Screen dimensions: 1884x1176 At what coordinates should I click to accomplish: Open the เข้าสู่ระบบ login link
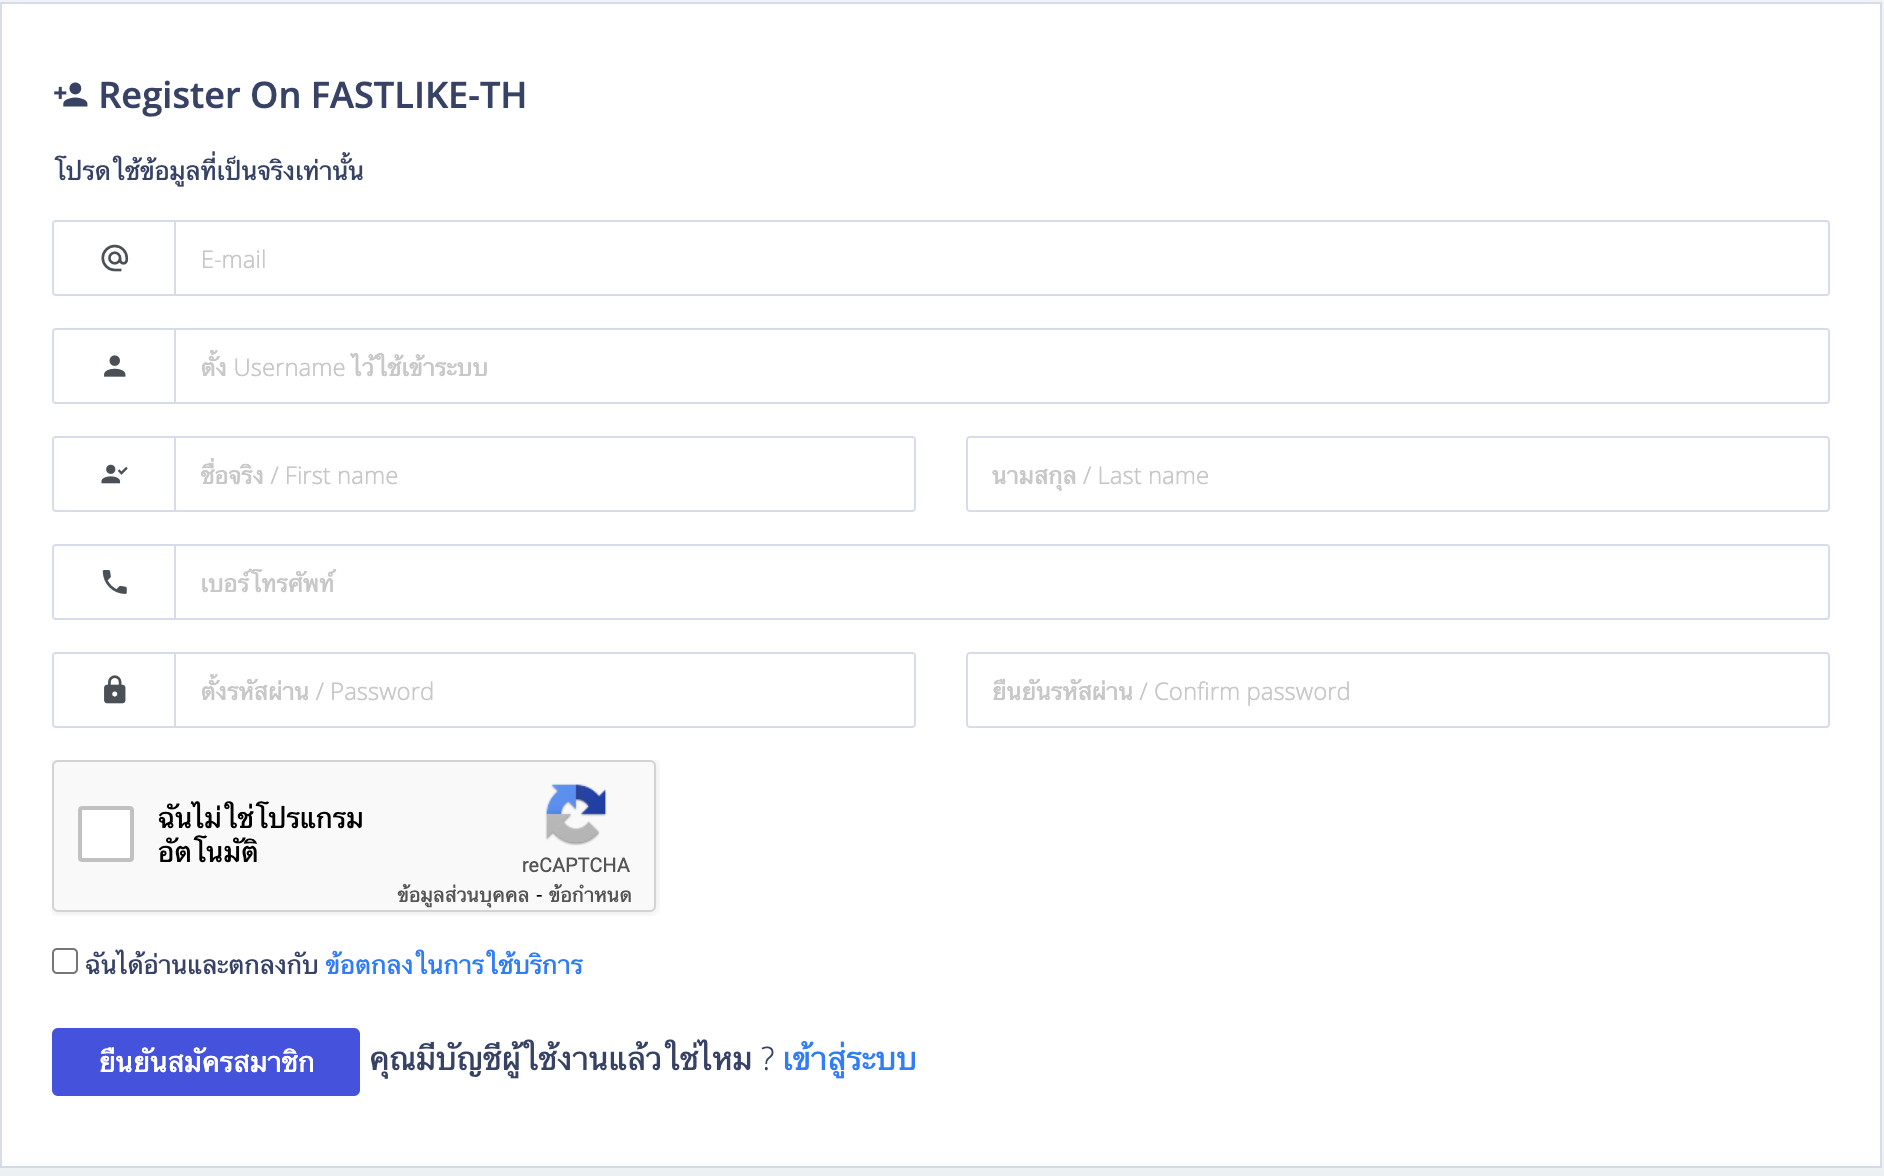coord(849,1060)
